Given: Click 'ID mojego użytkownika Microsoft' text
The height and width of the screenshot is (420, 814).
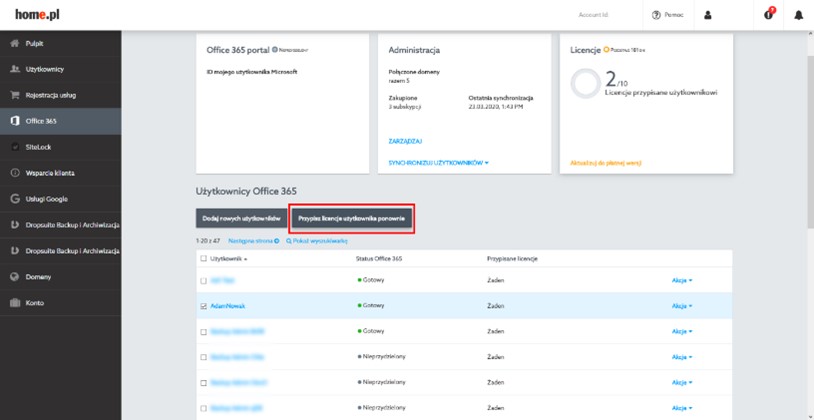Looking at the screenshot, I should 252,72.
